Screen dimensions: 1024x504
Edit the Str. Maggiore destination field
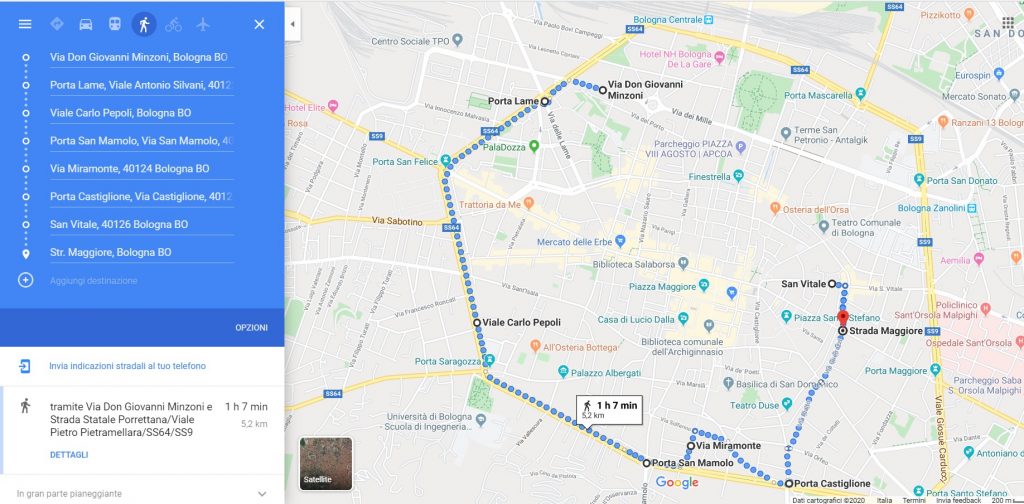click(x=142, y=252)
